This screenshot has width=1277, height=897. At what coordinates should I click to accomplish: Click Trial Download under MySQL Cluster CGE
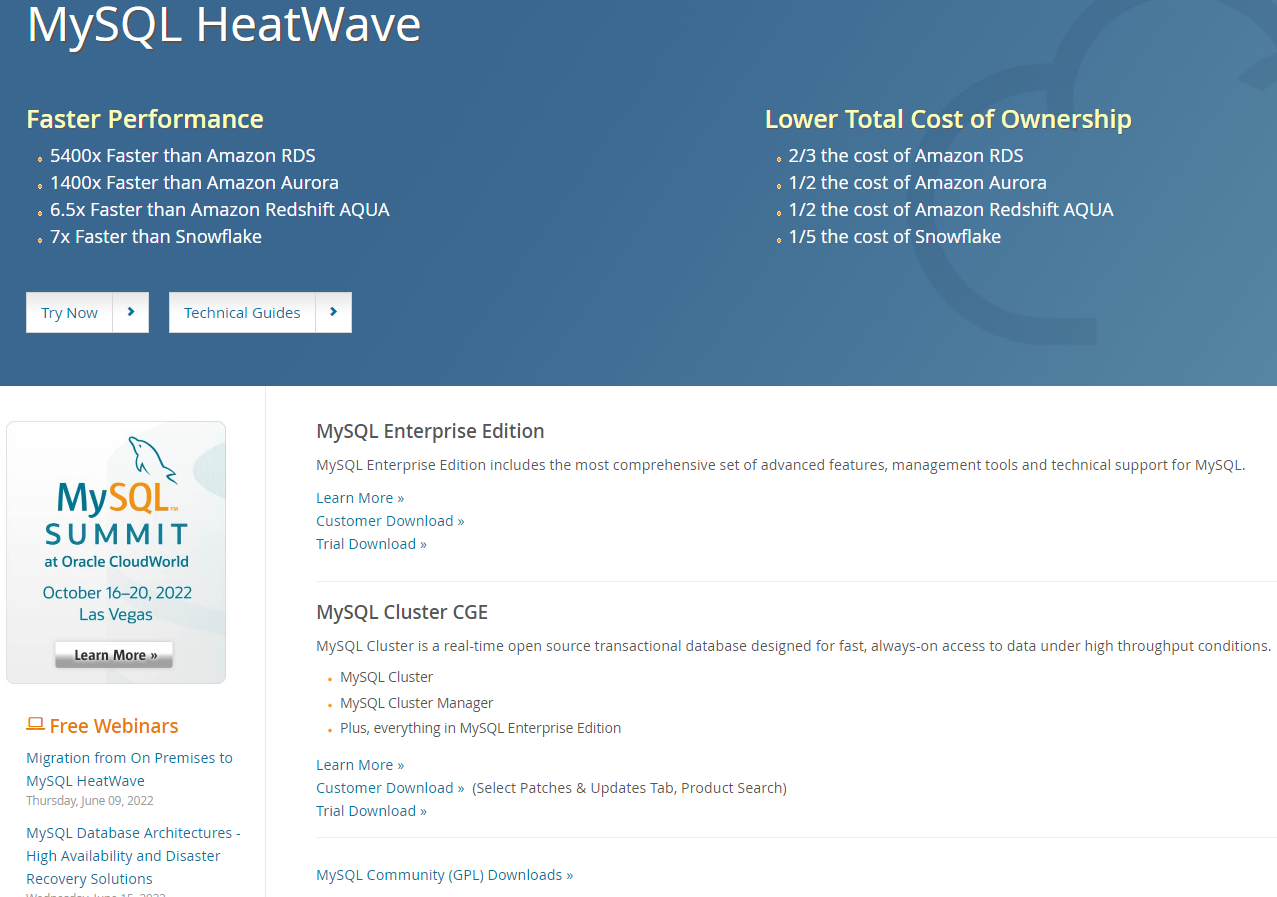371,811
